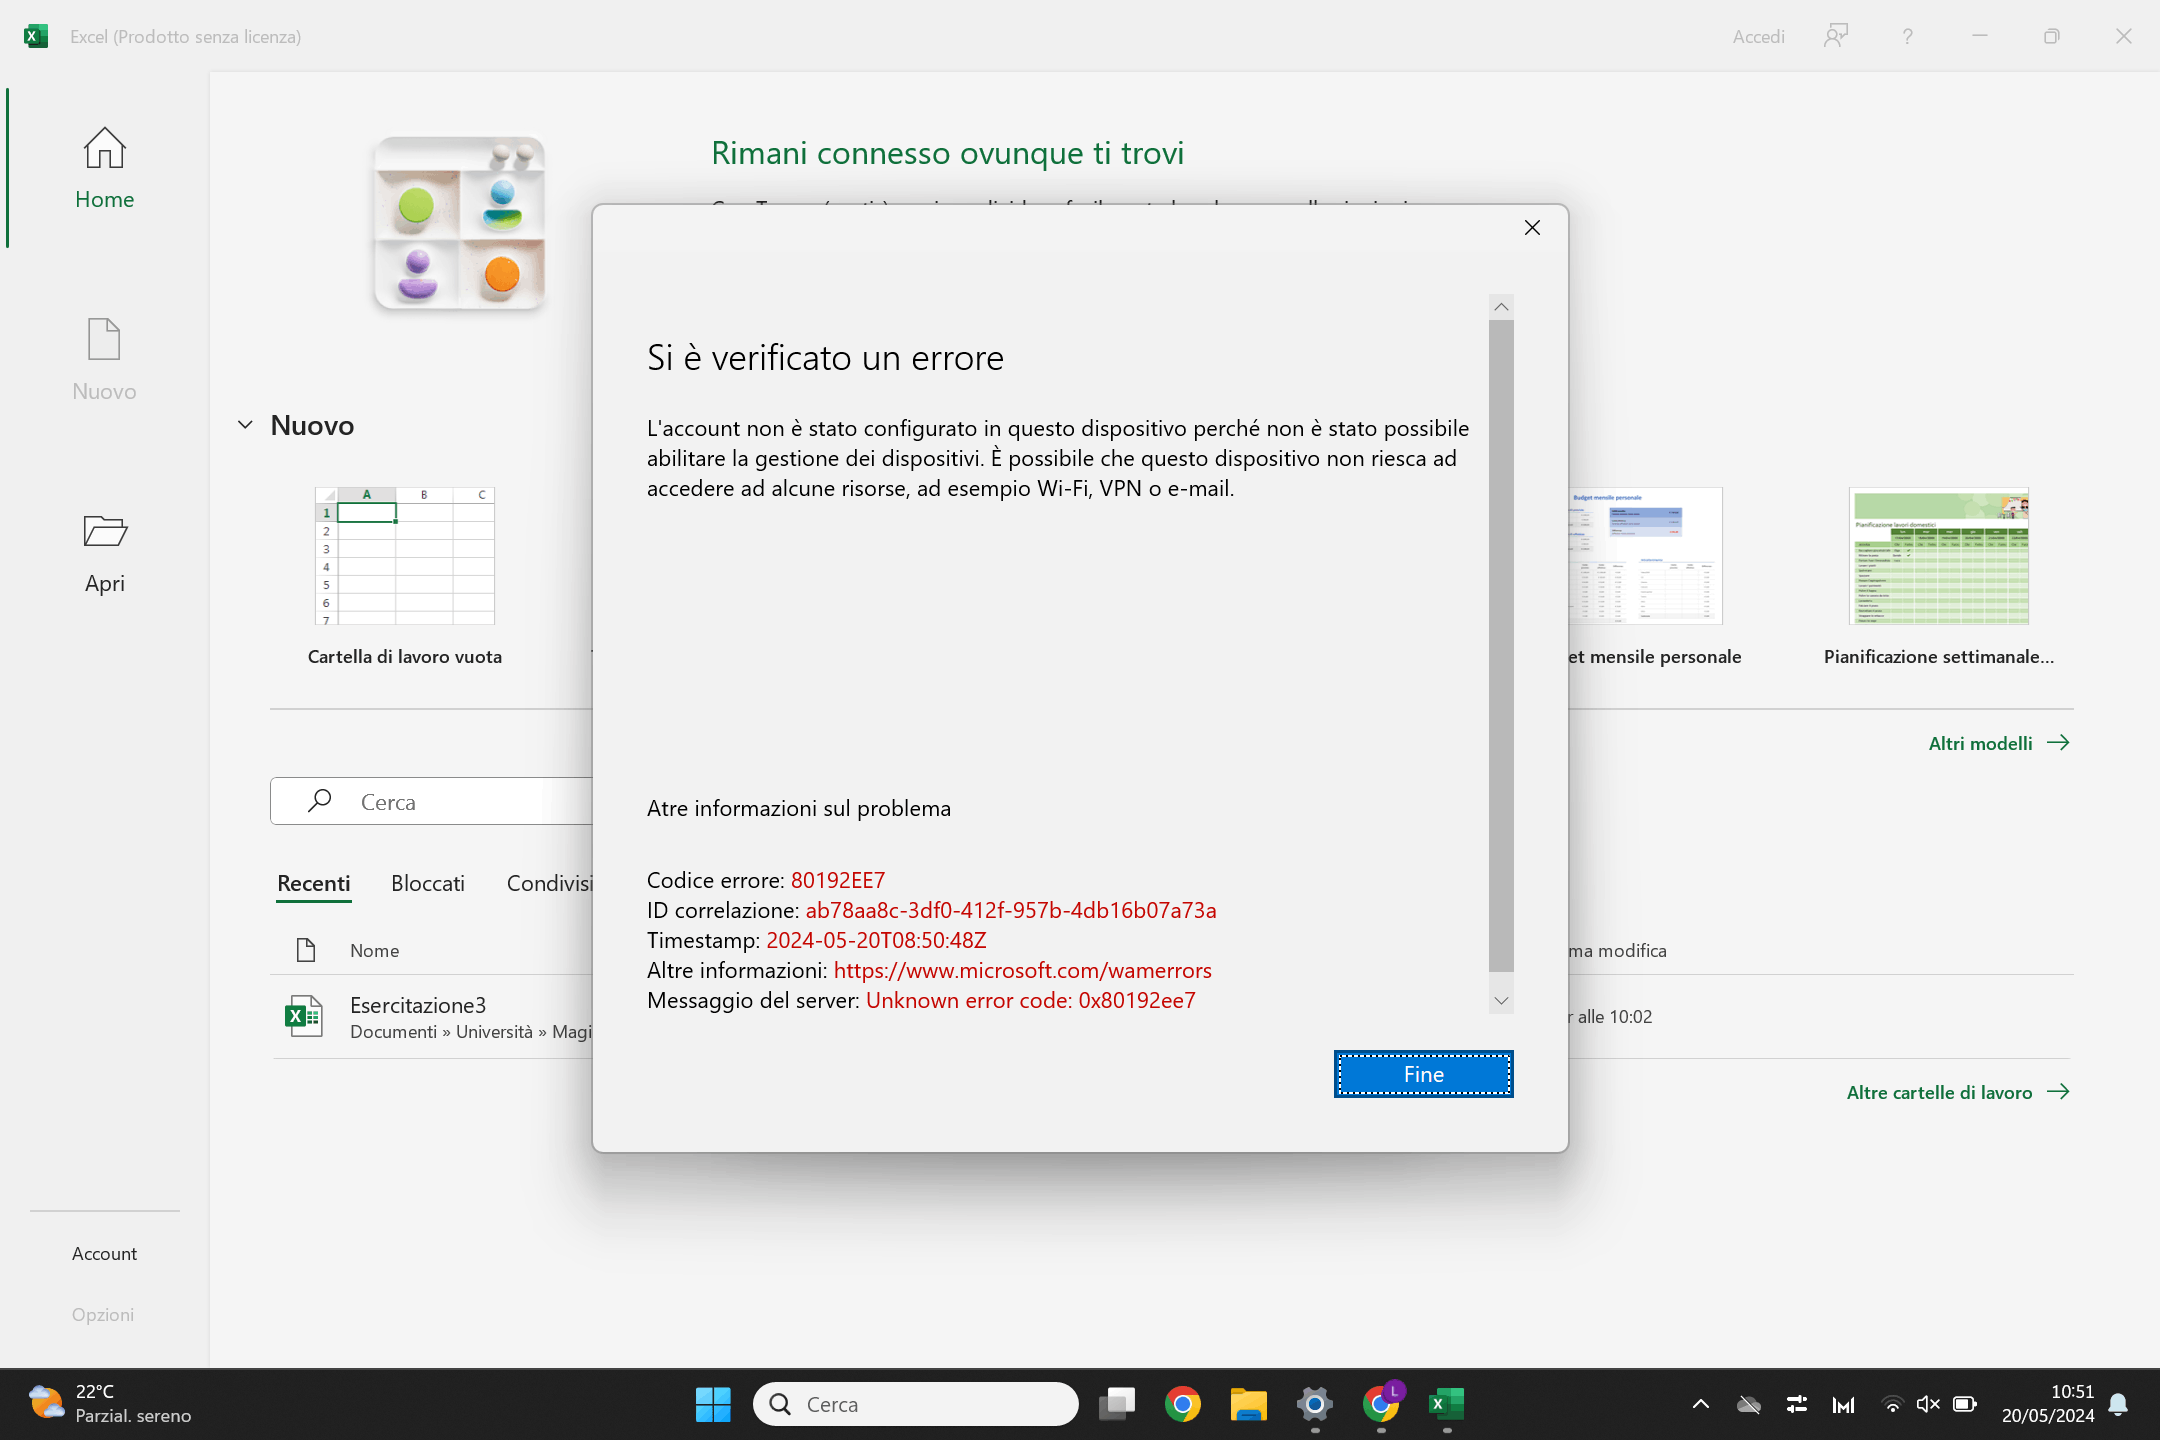Click the Nome column header
The width and height of the screenshot is (2160, 1440).
375,951
